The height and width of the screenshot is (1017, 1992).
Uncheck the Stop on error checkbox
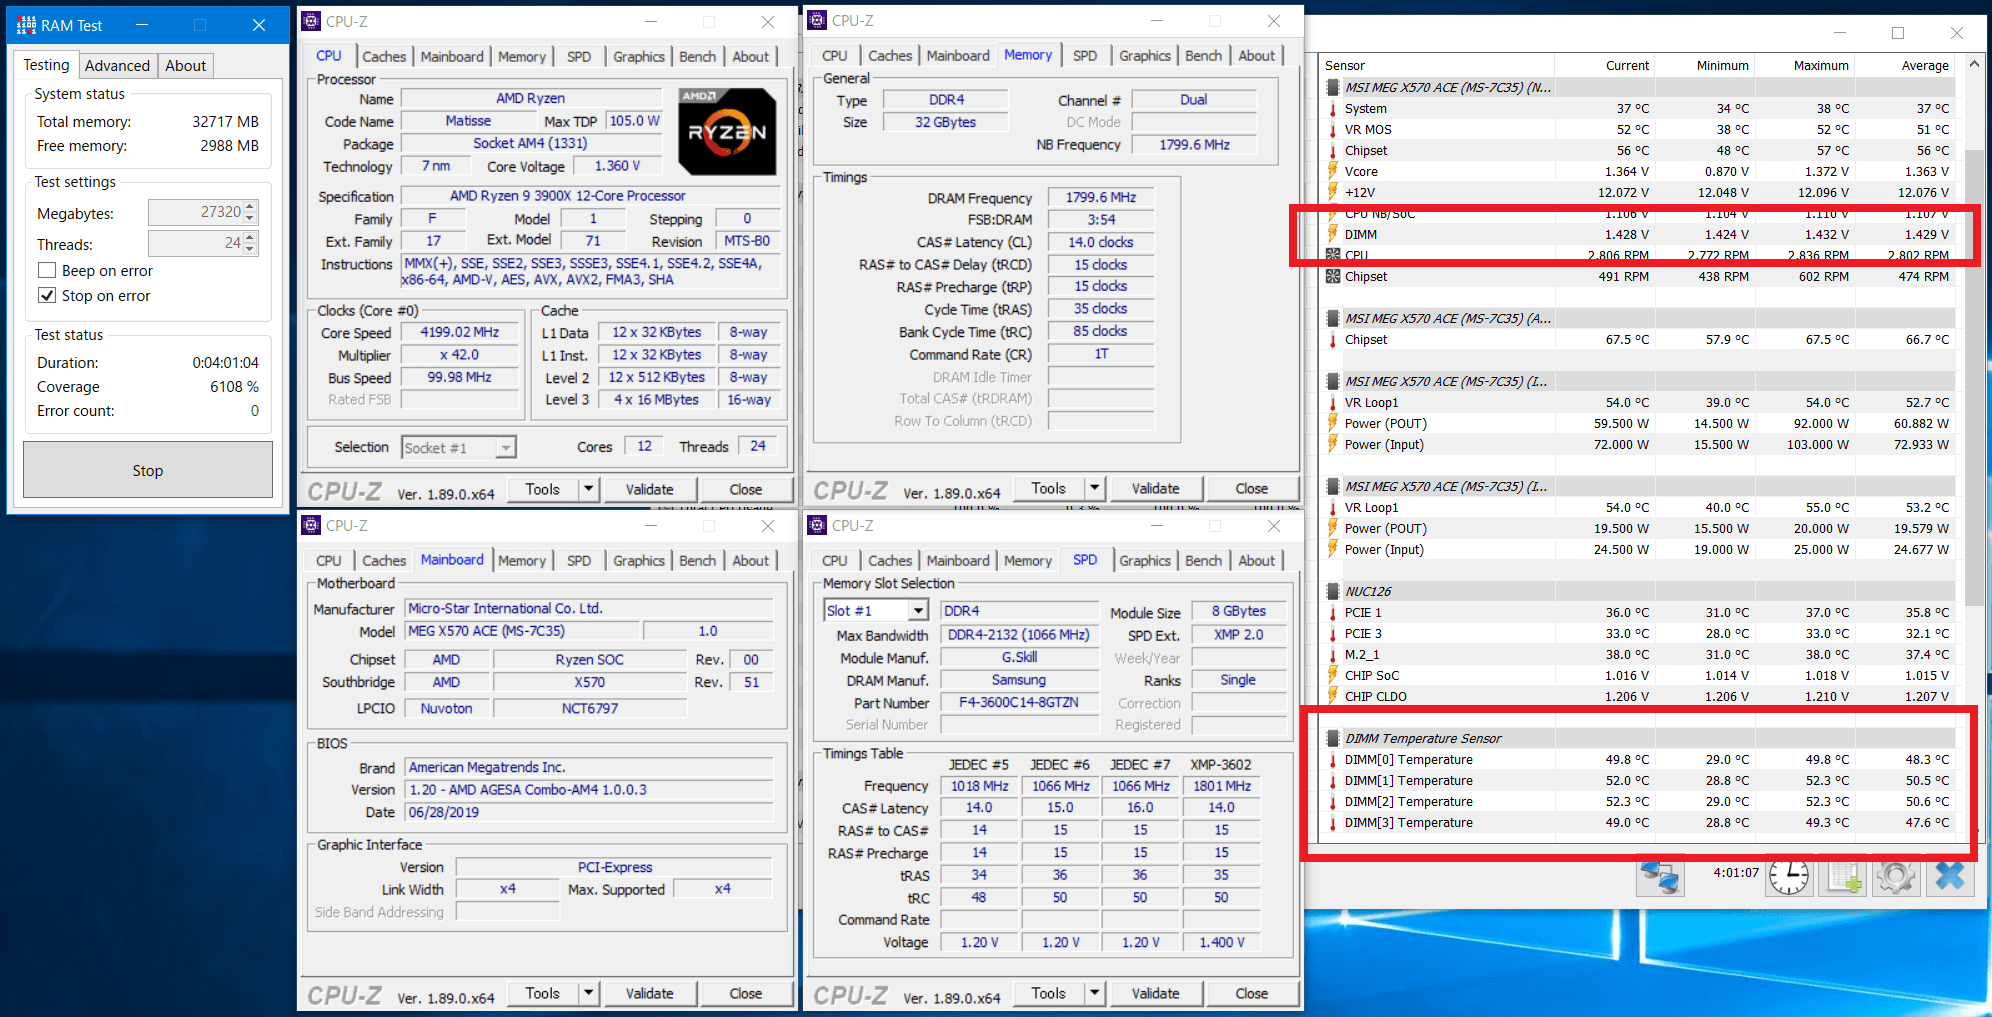46,295
